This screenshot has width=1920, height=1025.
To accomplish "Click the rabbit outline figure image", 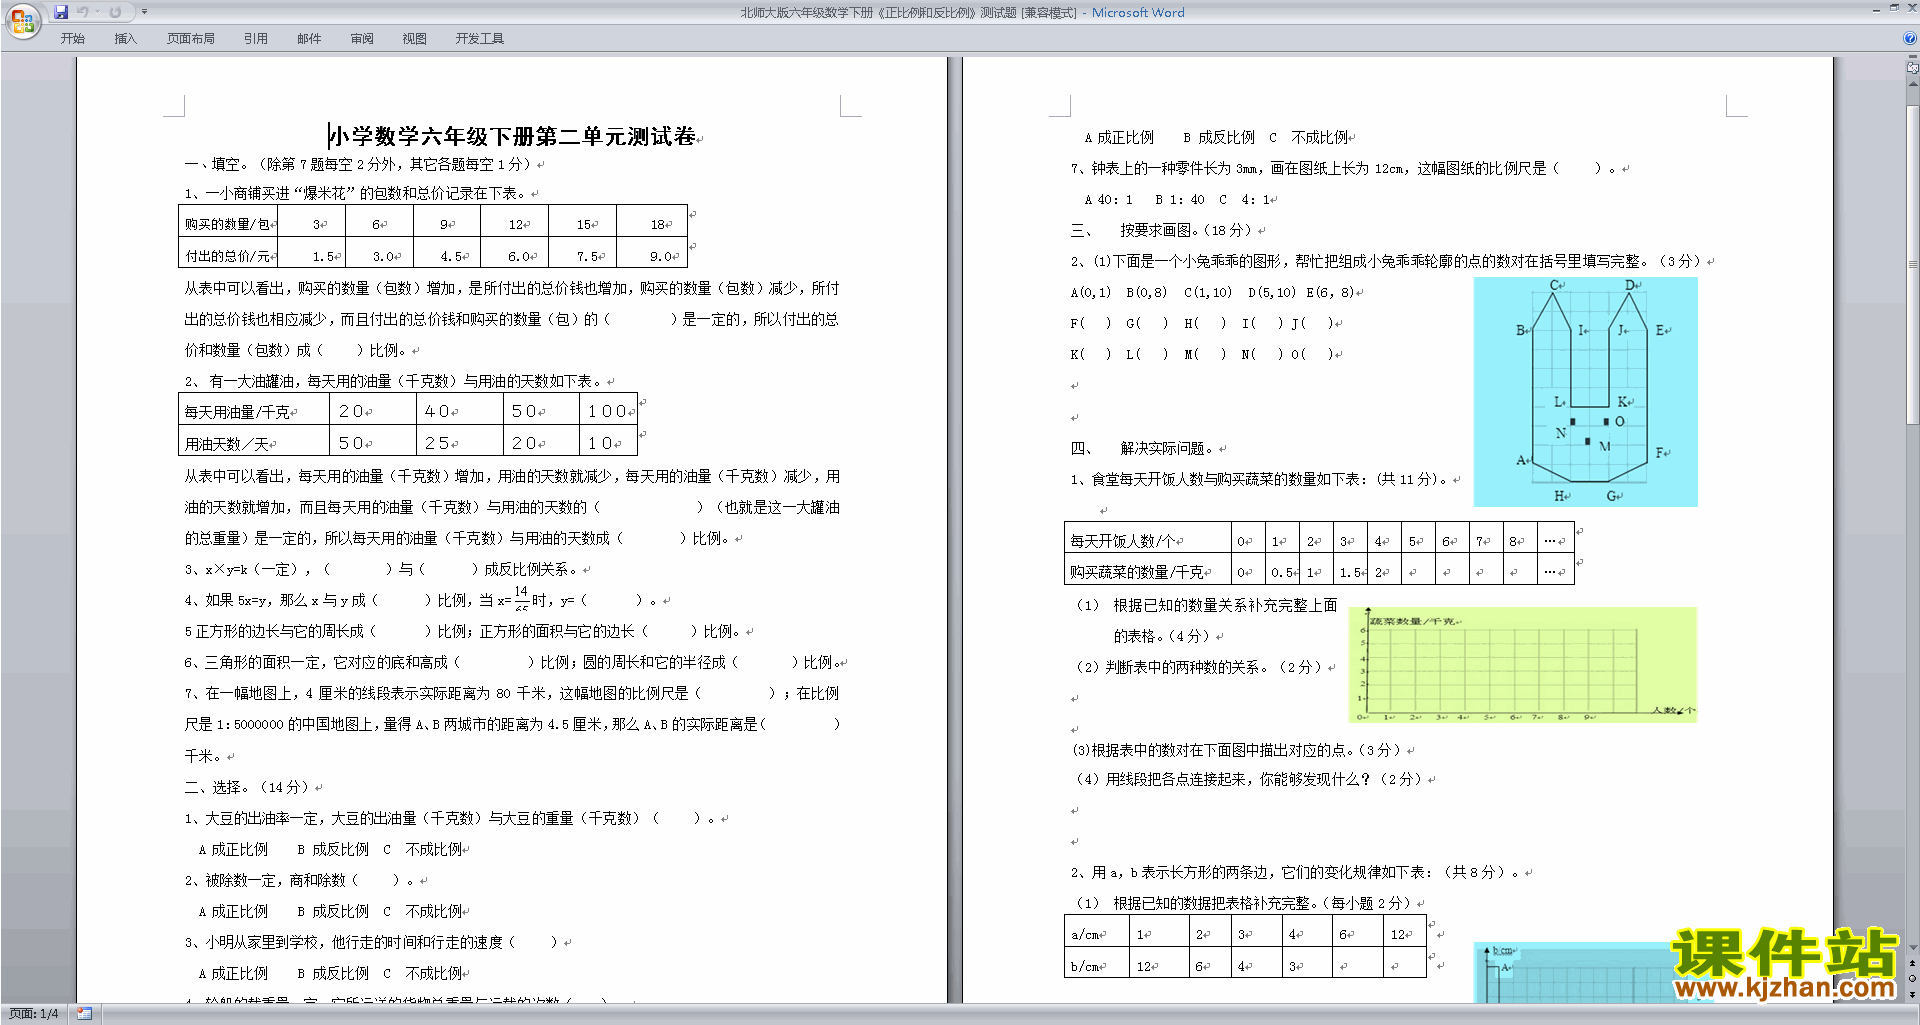I will (x=1586, y=392).
